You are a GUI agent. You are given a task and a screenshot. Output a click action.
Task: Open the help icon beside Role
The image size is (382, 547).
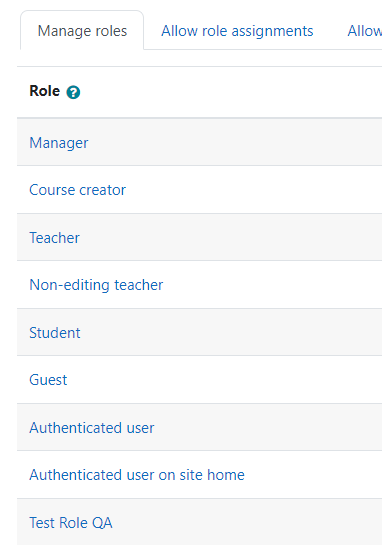(x=73, y=92)
